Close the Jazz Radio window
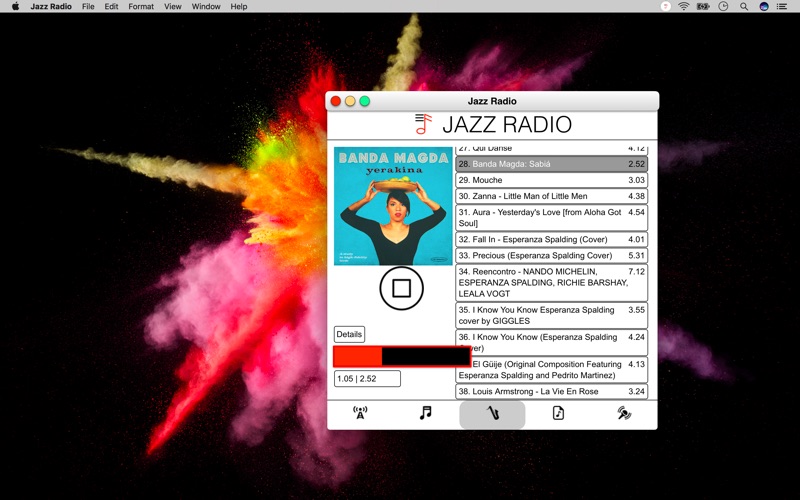This screenshot has height=500, width=800. pyautogui.click(x=336, y=101)
